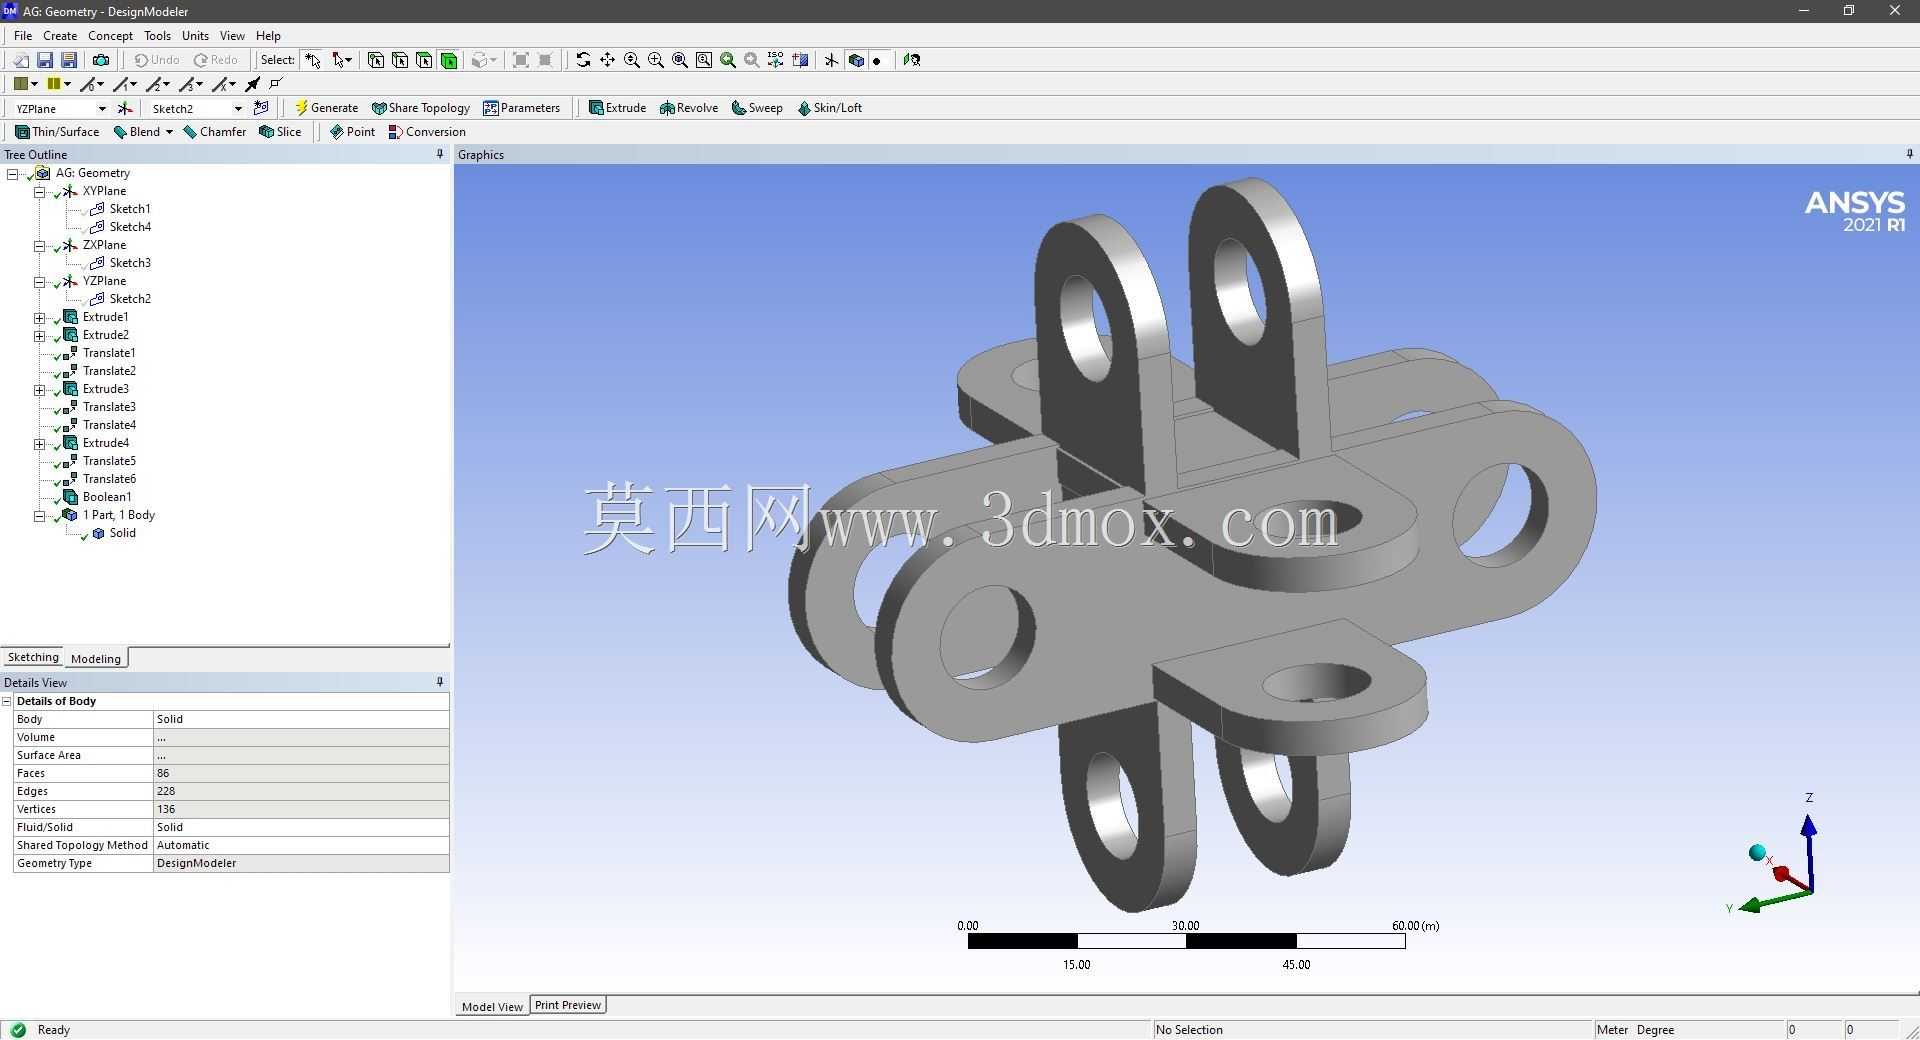Click the image capture camera icon
Image resolution: width=1920 pixels, height=1040 pixels.
click(x=101, y=60)
